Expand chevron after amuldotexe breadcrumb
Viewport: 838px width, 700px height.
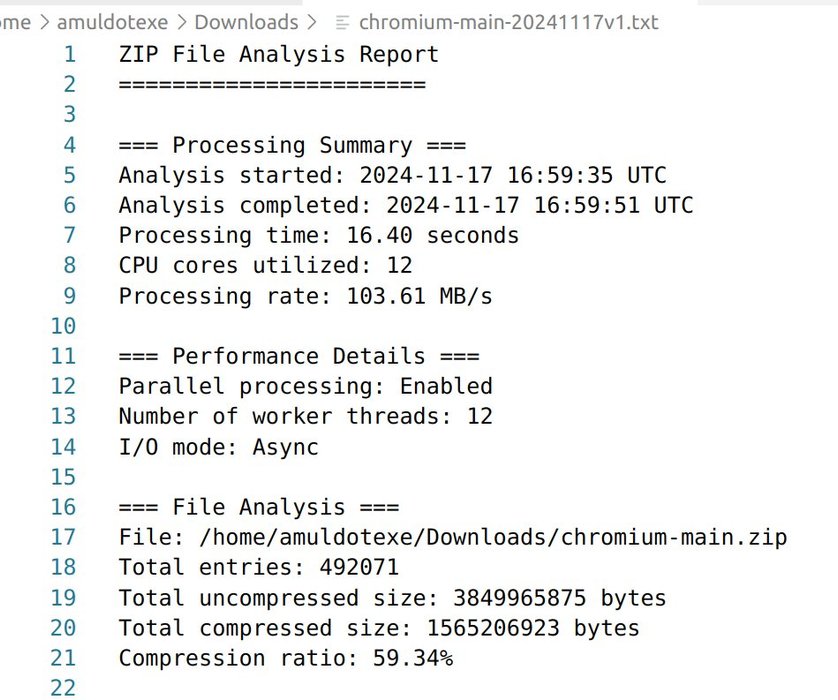click(x=182, y=23)
